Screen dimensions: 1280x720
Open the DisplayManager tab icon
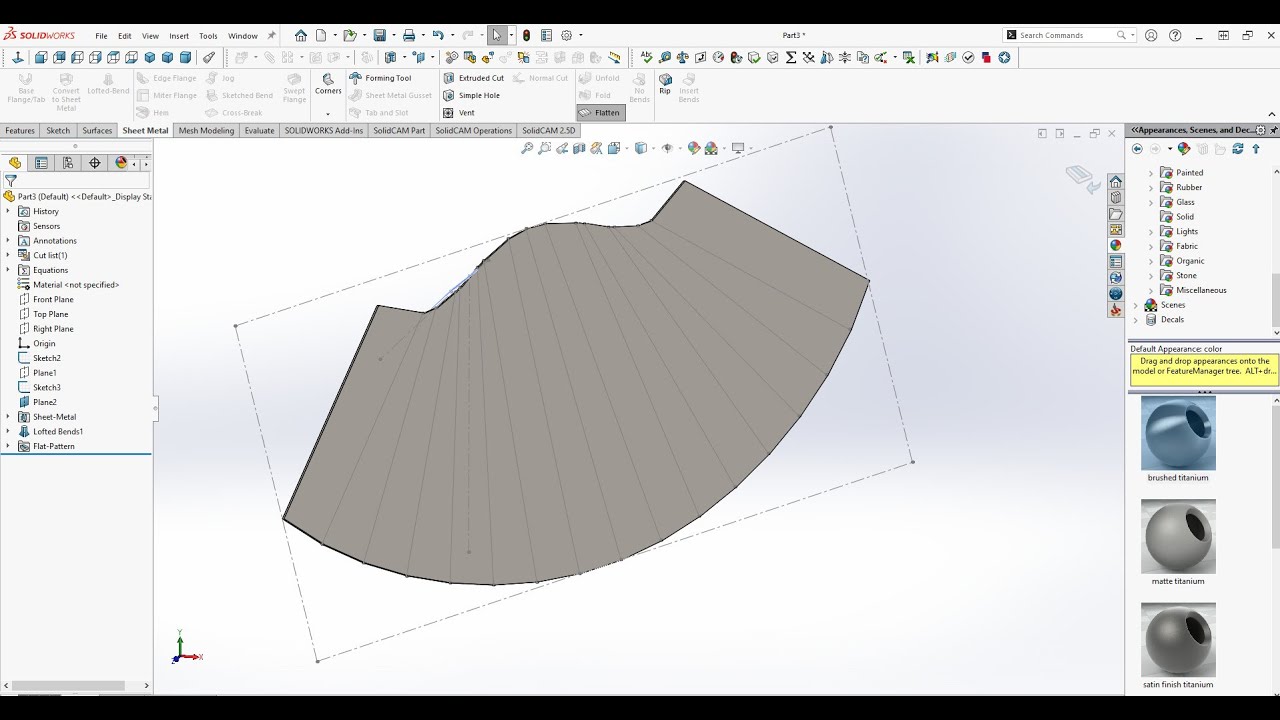pyautogui.click(x=121, y=163)
